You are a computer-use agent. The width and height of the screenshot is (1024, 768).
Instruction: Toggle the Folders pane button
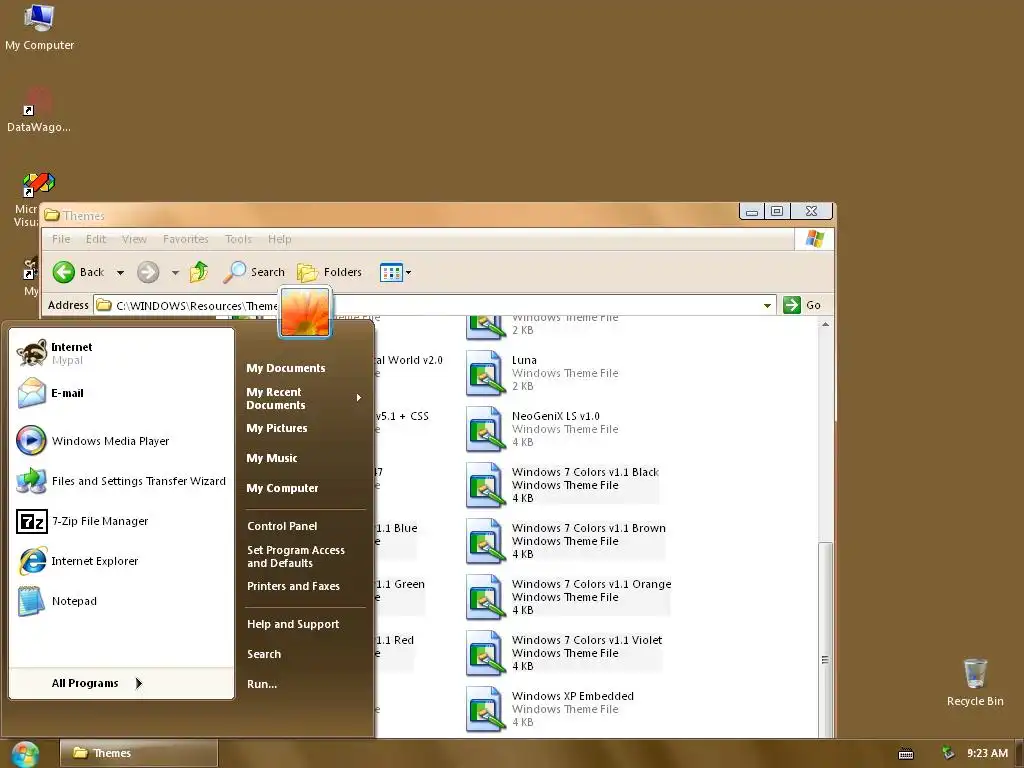coord(329,272)
